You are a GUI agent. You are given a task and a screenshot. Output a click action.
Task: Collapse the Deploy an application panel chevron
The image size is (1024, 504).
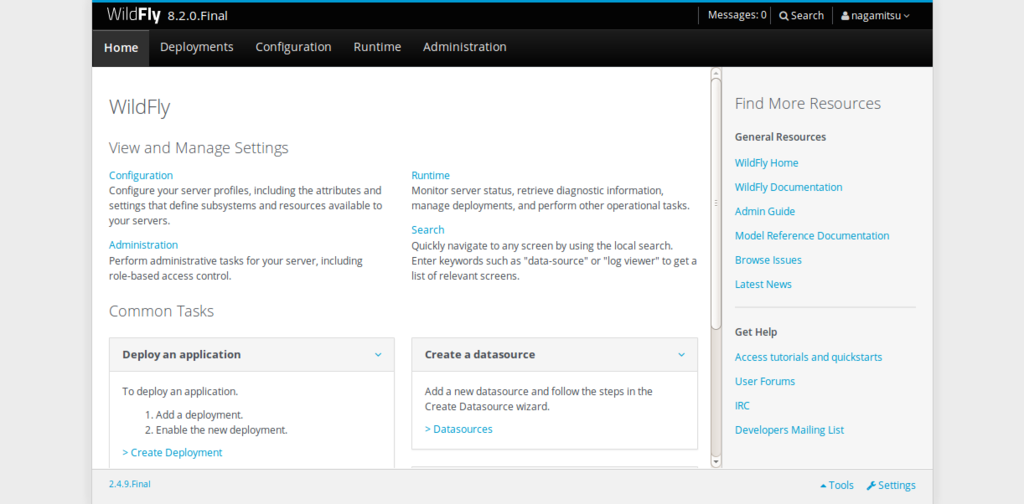[x=377, y=354]
